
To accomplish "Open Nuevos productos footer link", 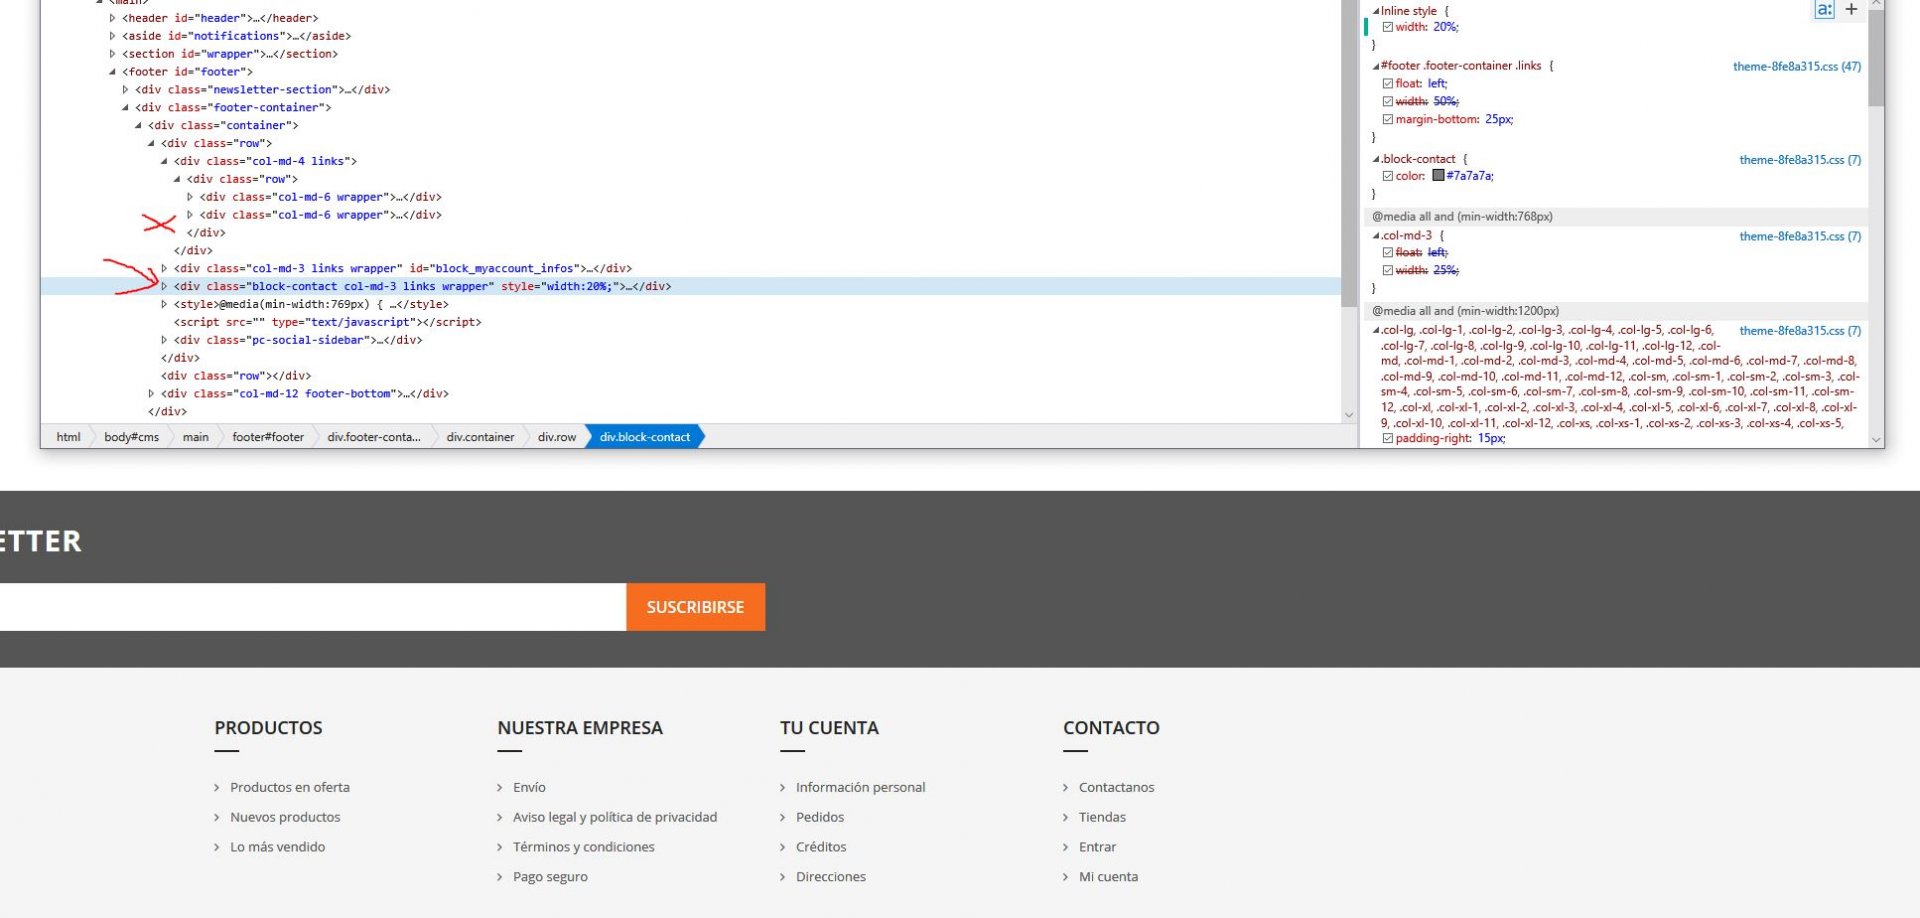I will 285,818.
